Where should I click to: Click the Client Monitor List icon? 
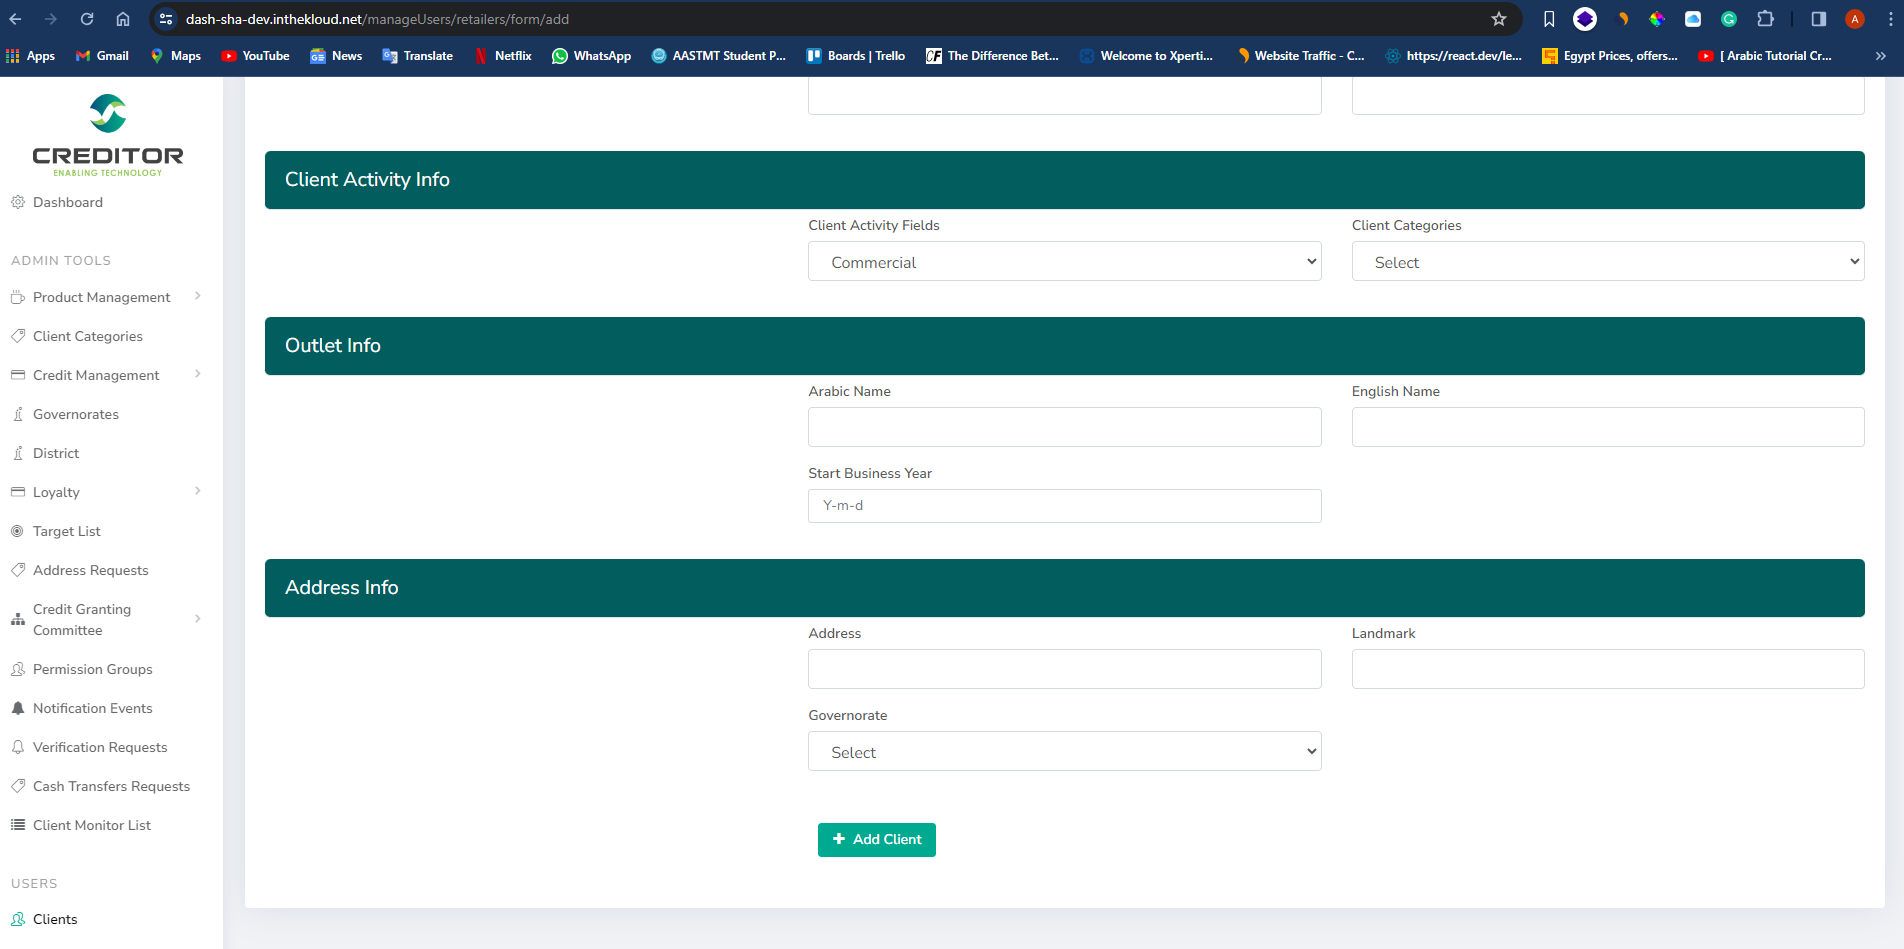18,825
